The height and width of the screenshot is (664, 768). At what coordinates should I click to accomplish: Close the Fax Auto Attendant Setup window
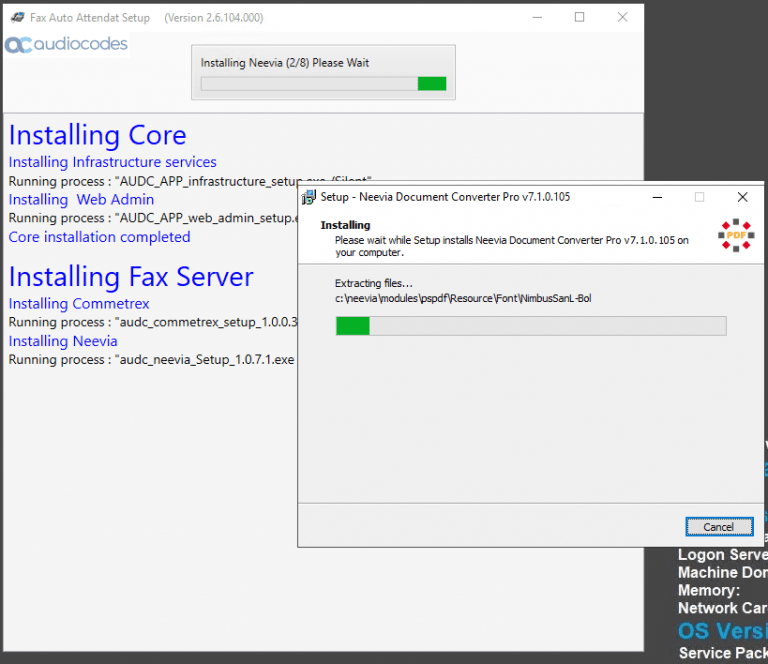click(622, 17)
